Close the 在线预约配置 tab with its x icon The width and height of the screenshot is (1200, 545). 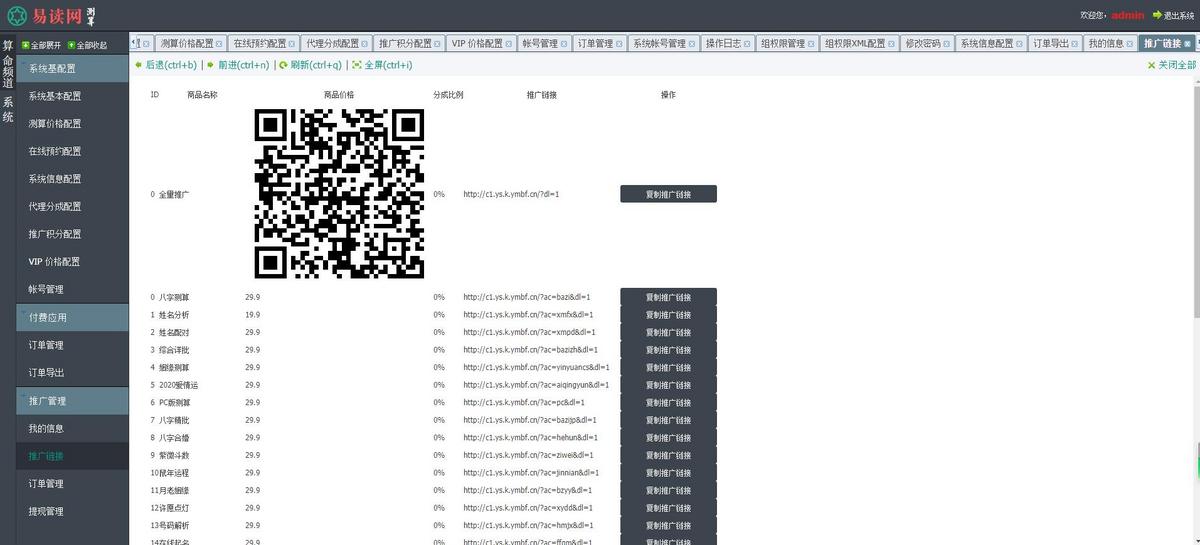(x=294, y=44)
